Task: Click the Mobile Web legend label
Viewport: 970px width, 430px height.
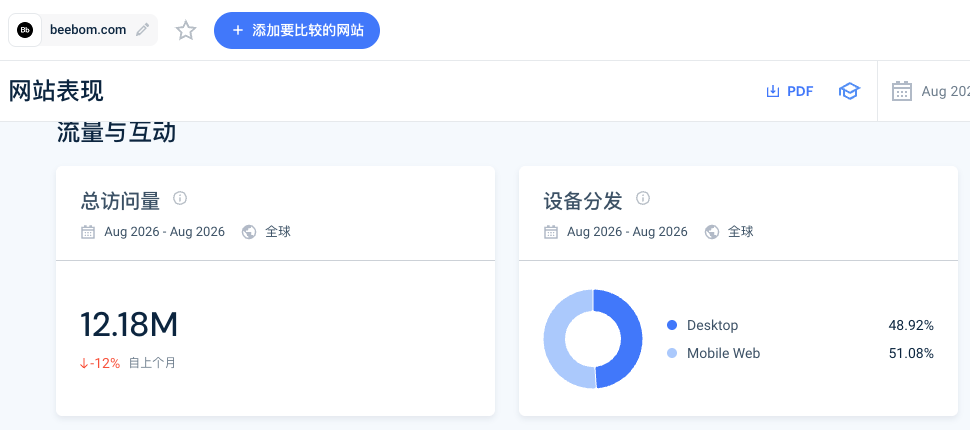Action: point(723,354)
